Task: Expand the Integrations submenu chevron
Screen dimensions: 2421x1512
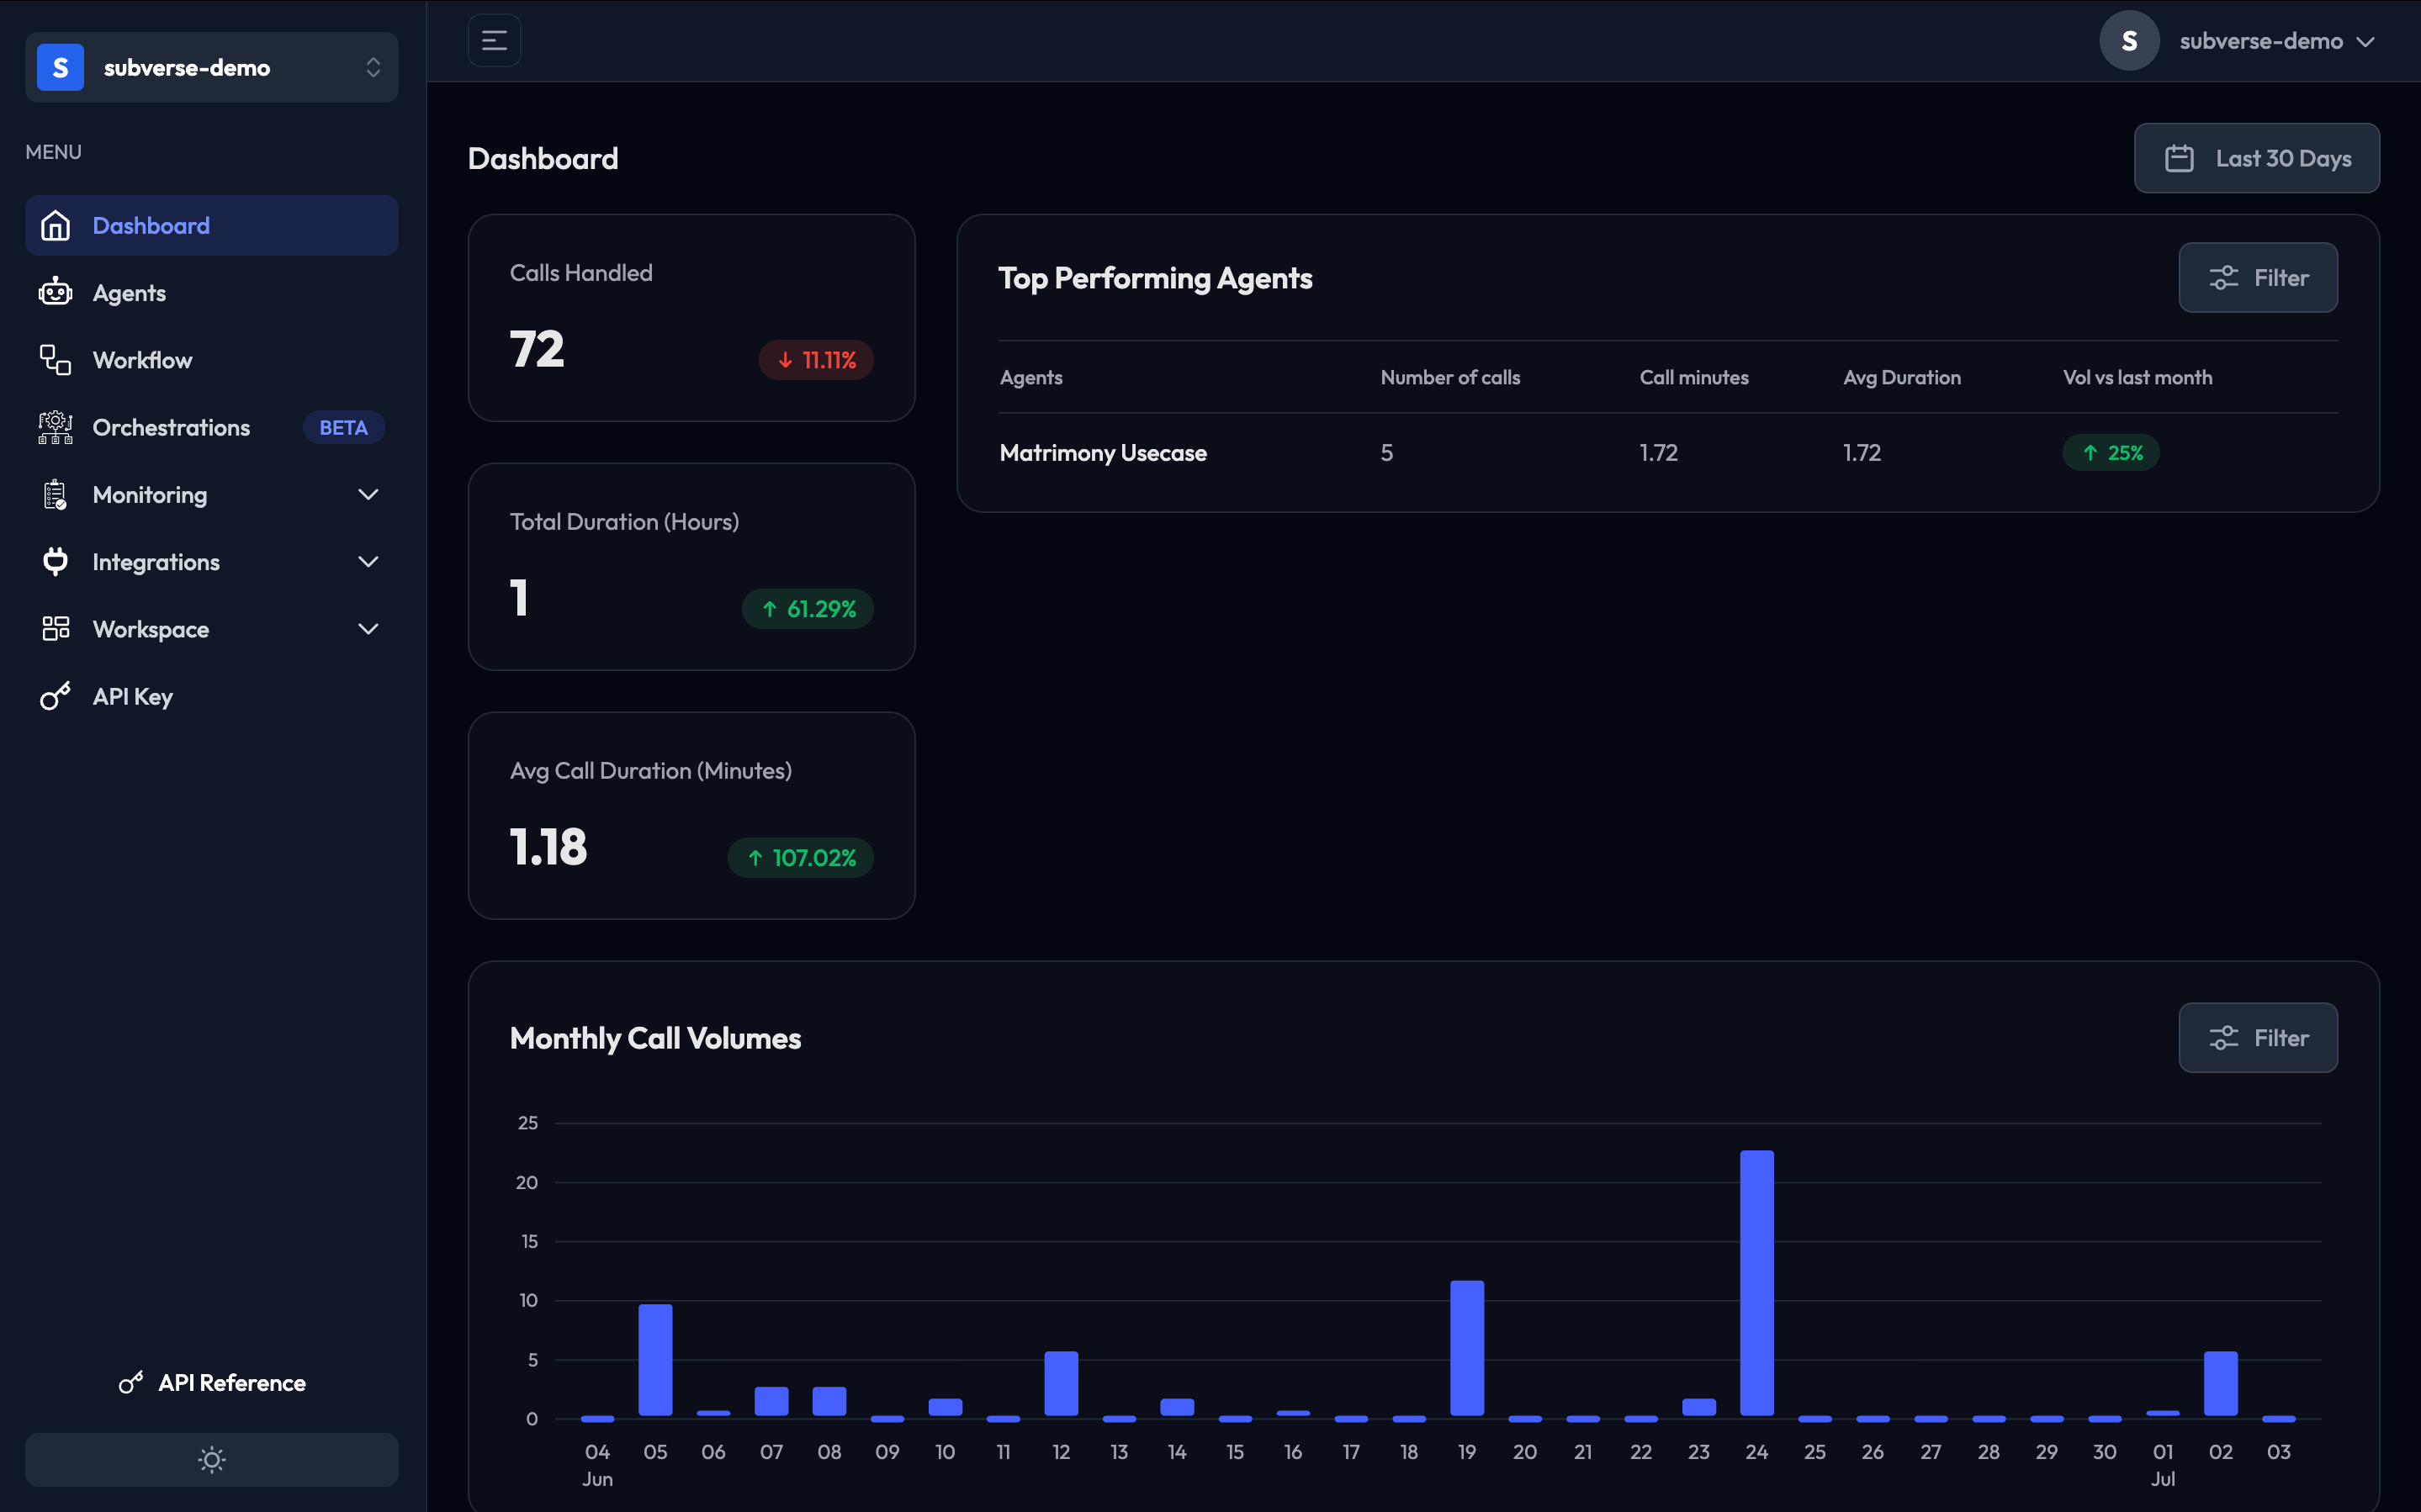Action: click(368, 562)
